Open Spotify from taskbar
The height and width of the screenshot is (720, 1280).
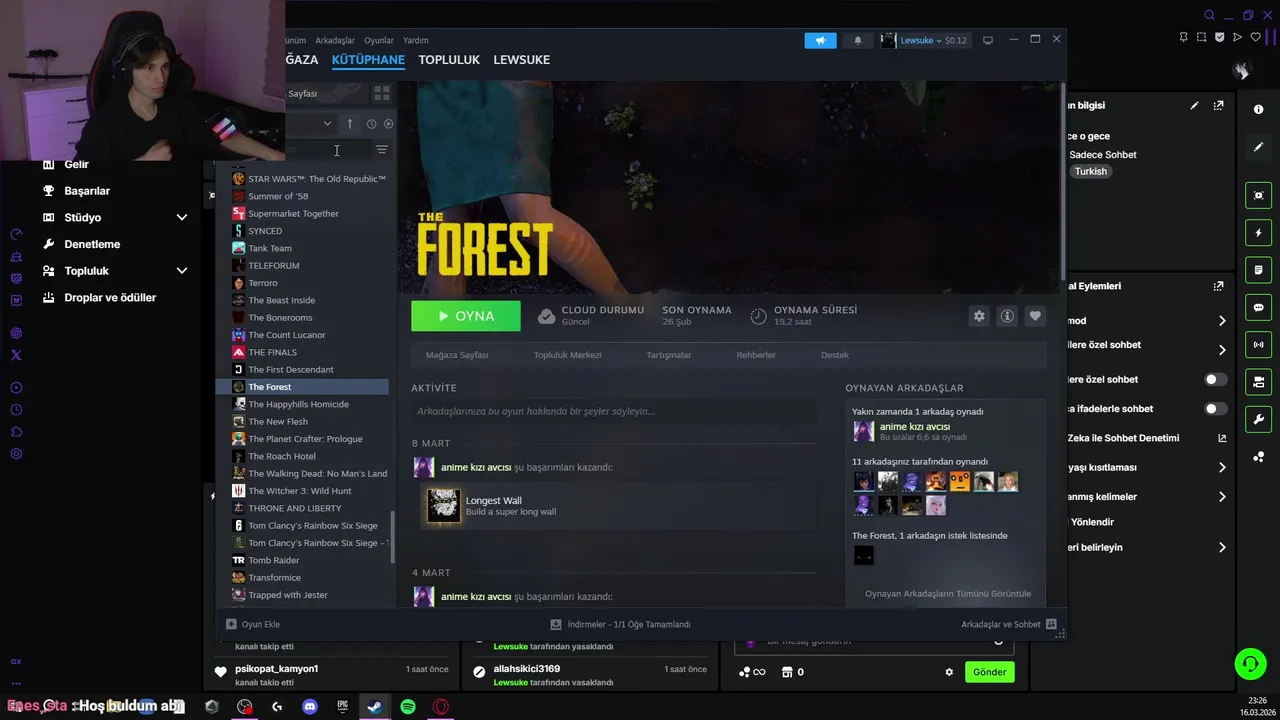point(408,707)
